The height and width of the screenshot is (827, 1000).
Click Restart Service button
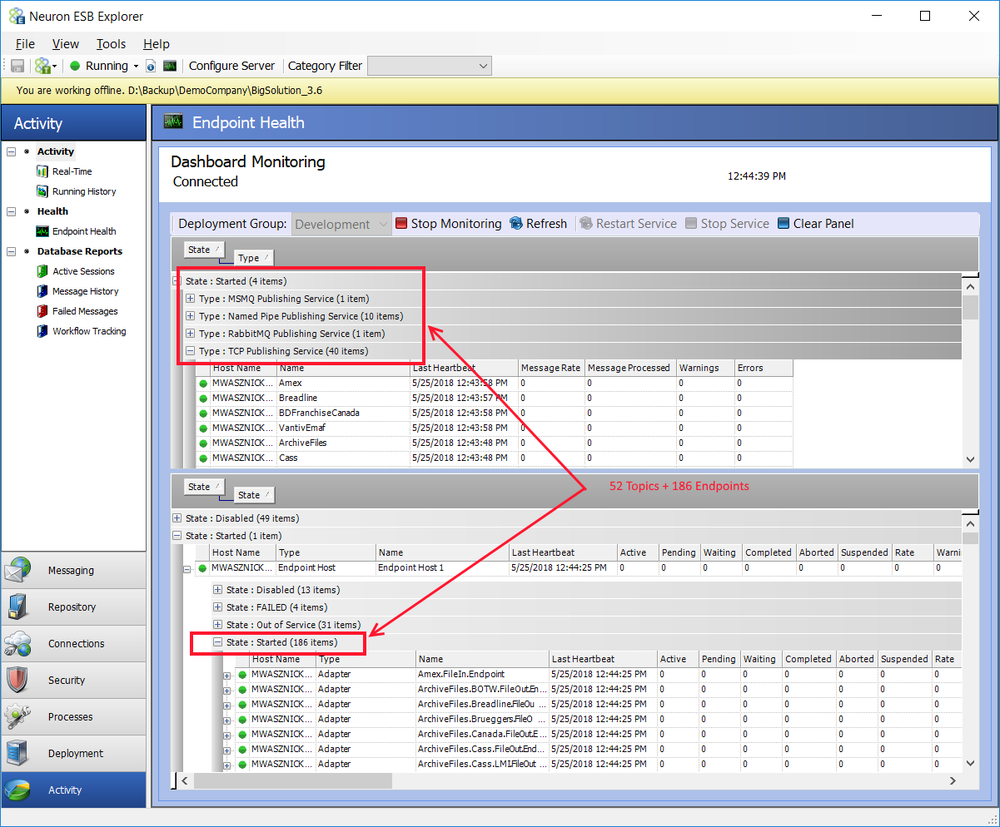pos(628,224)
